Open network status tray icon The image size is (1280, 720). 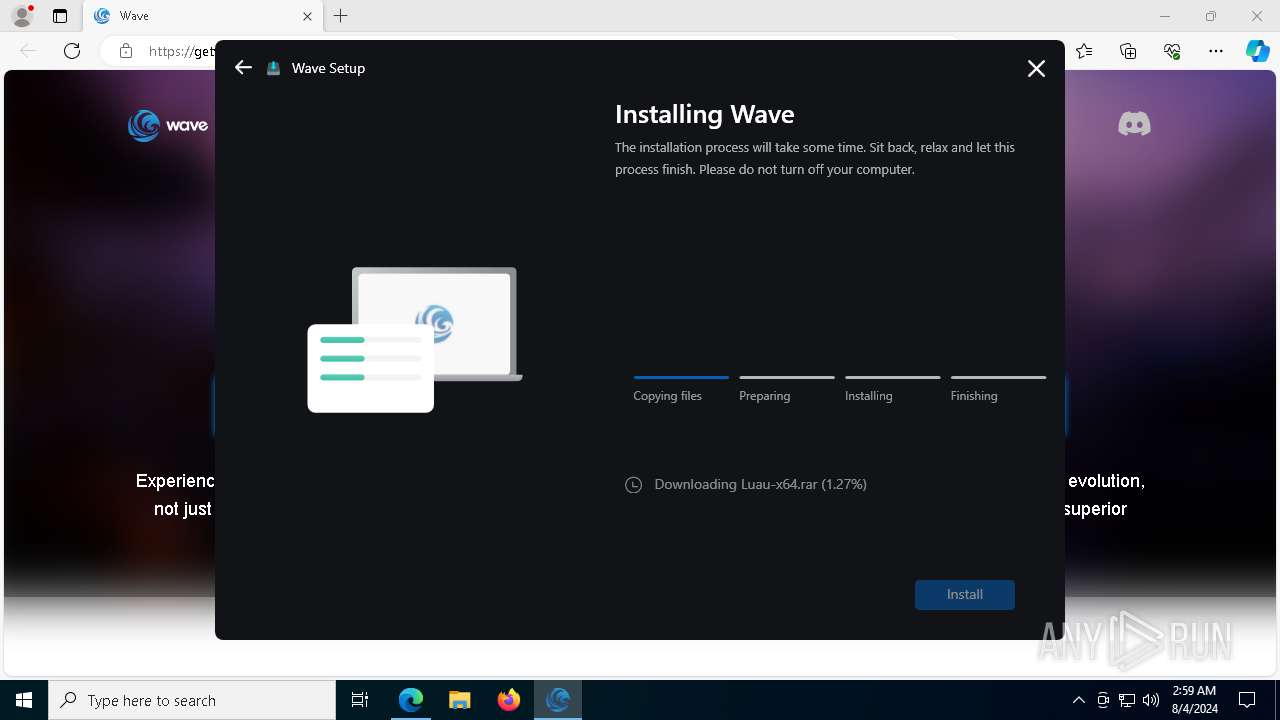click(x=1127, y=700)
